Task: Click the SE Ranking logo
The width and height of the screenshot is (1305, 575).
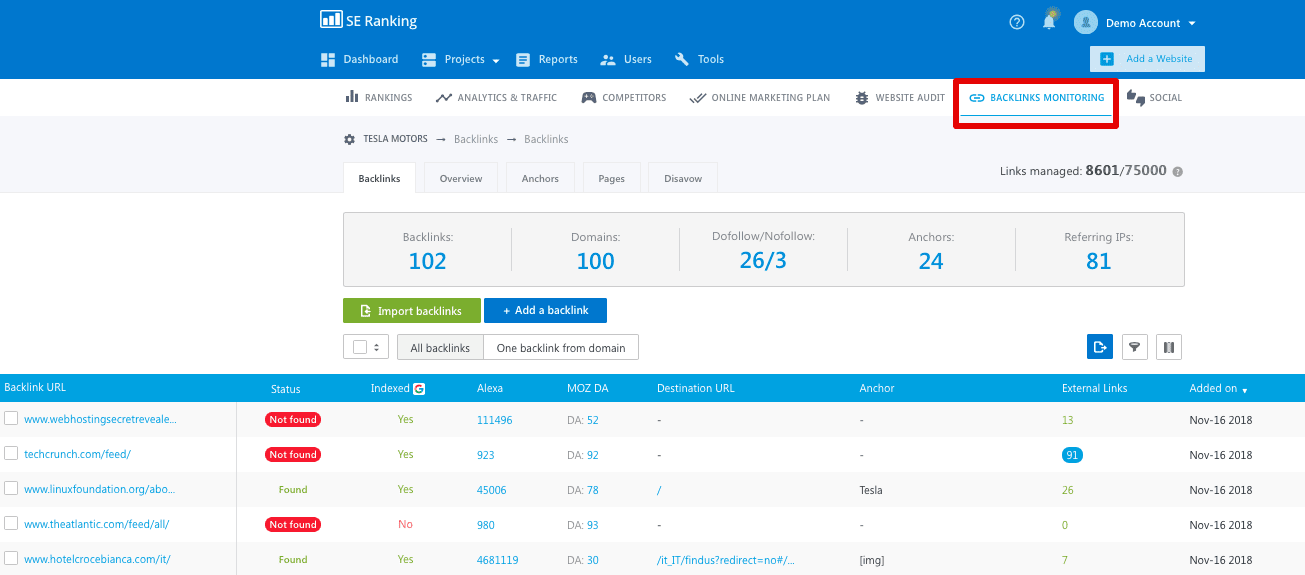Action: 368,21
